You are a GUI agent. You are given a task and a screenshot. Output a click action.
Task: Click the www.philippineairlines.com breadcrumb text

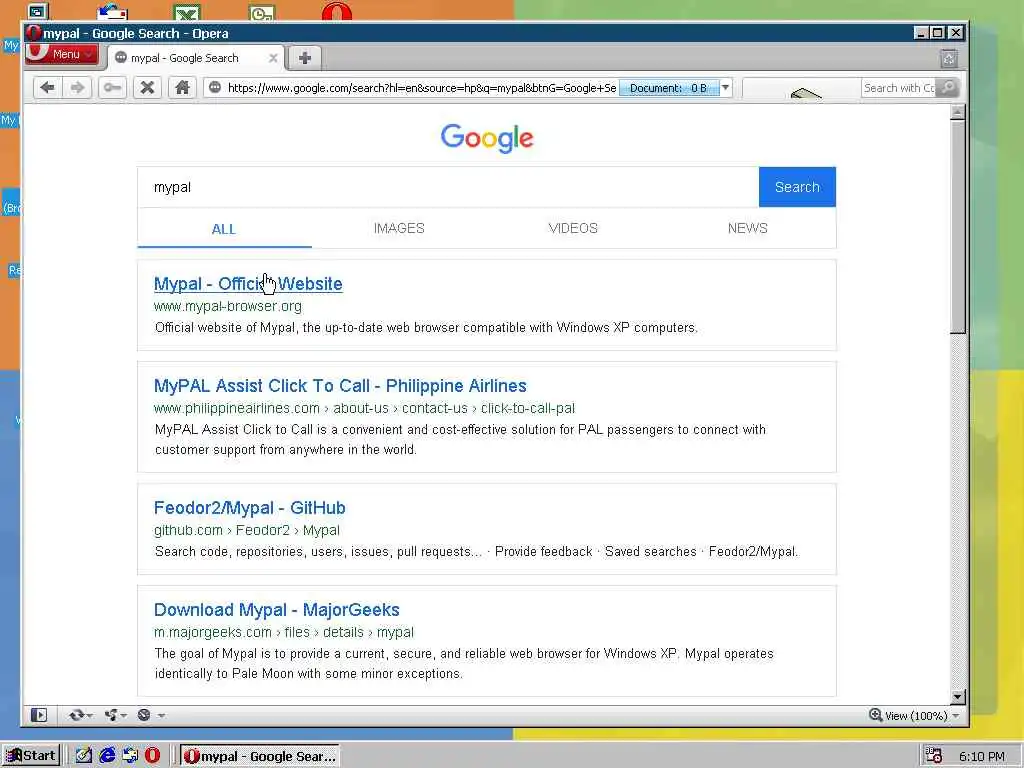[x=364, y=408]
